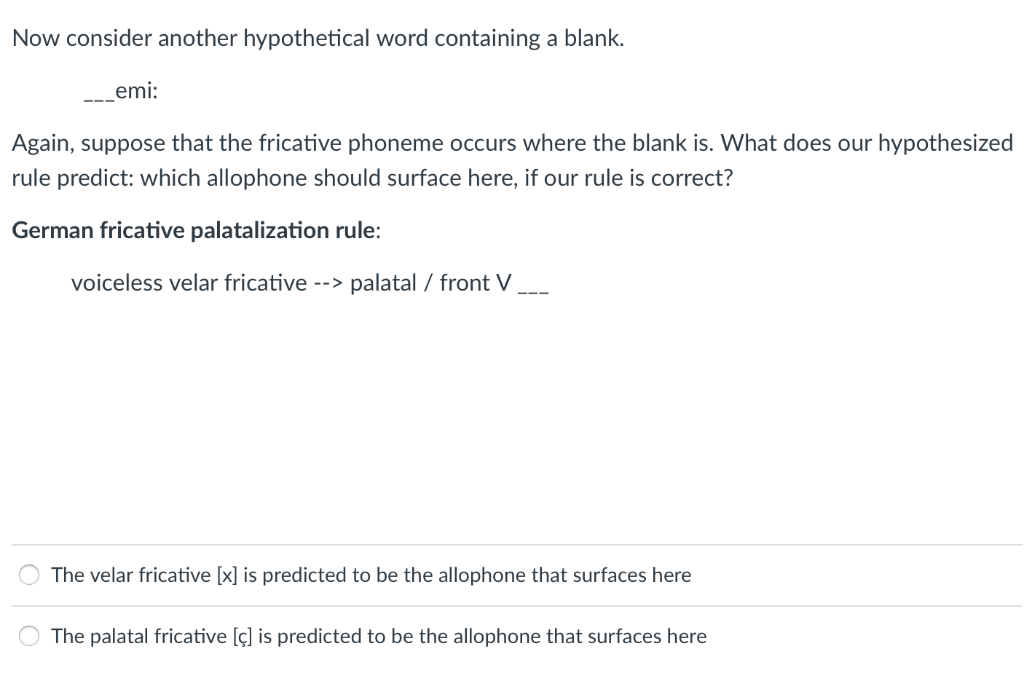Click the word "palatal" in the rule line
This screenshot has width=1024, height=689.
click(383, 283)
